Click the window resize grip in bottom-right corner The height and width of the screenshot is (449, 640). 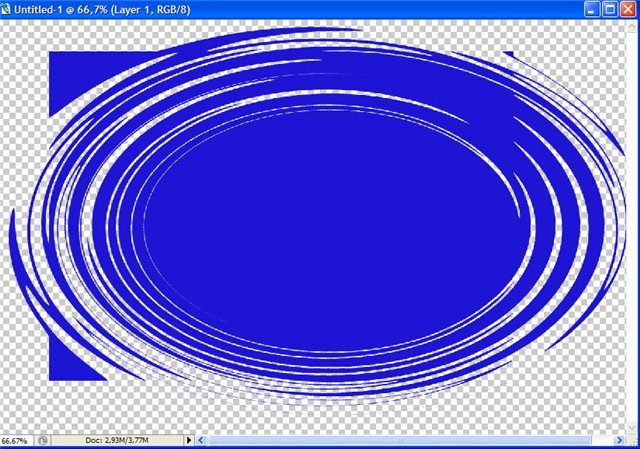point(631,440)
